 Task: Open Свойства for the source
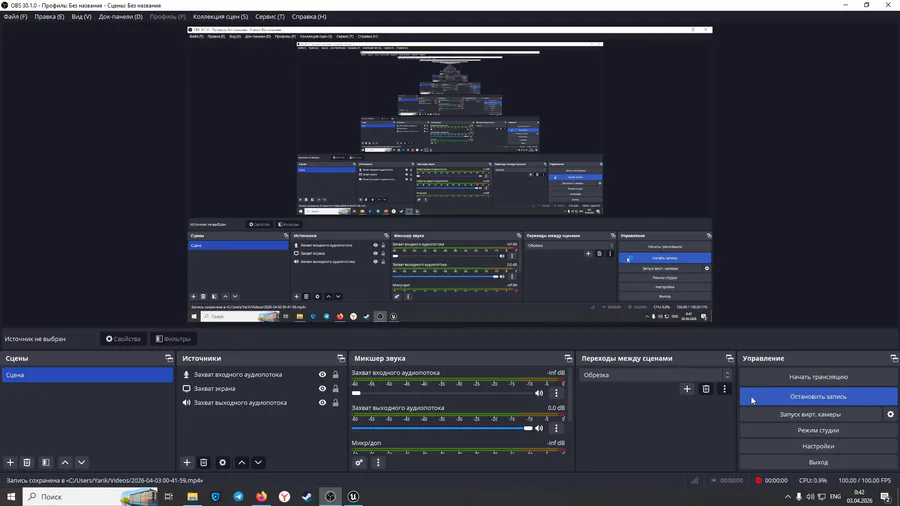[123, 339]
